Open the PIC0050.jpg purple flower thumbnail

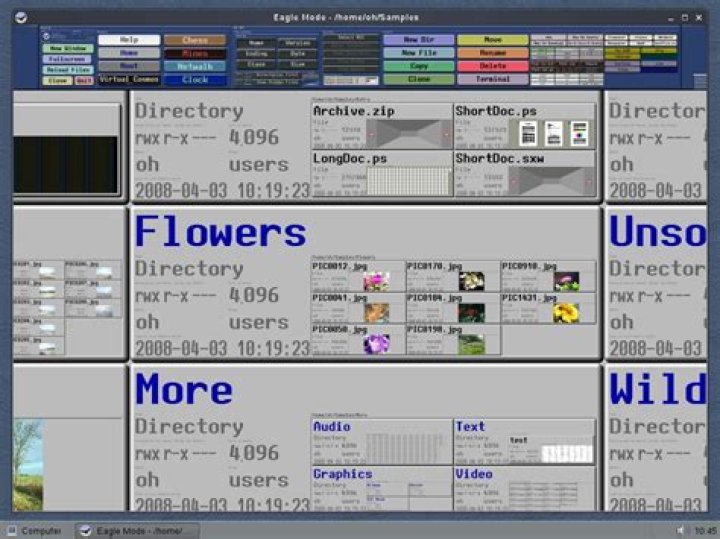coord(377,344)
